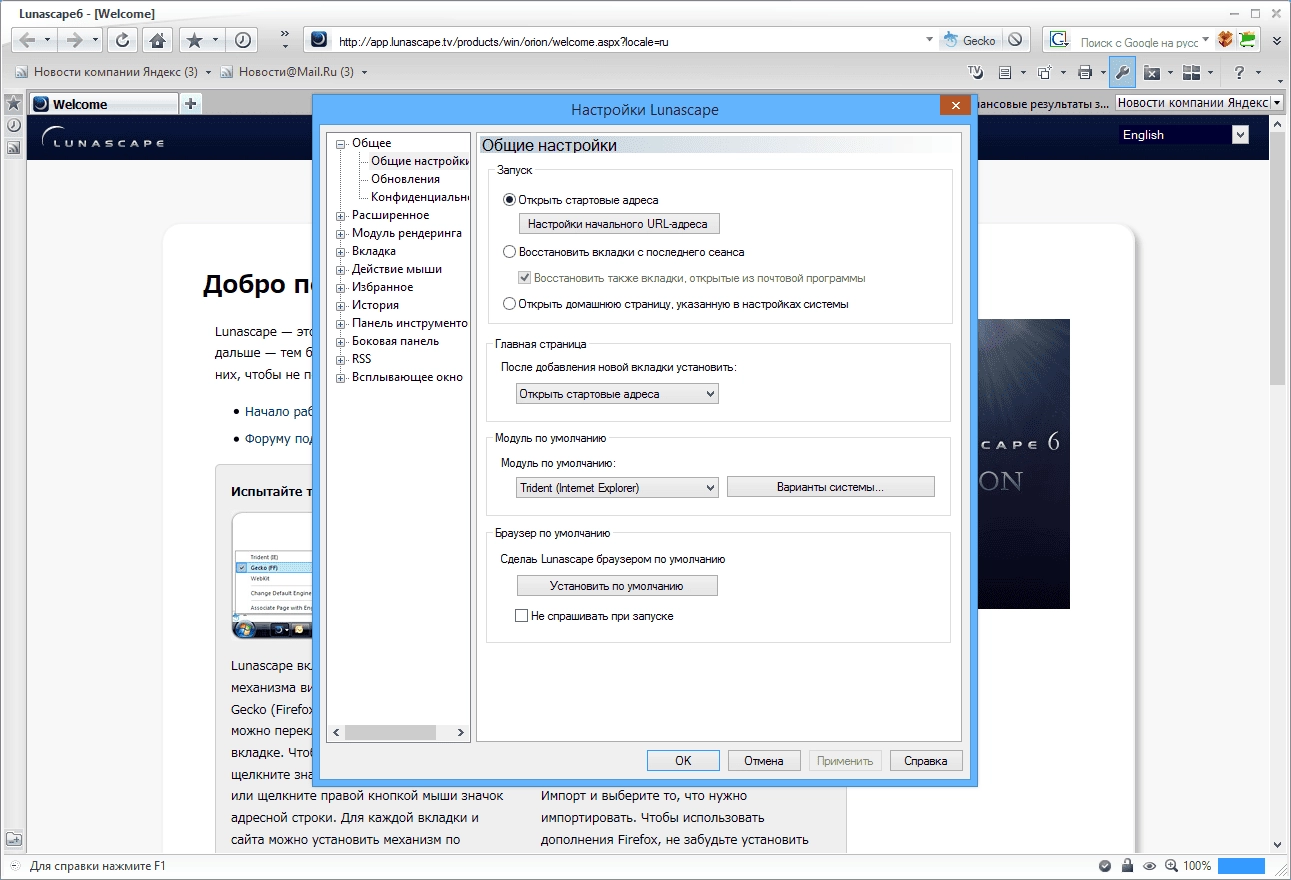Click 'Настройки начального URL-адреса' button

tap(618, 224)
